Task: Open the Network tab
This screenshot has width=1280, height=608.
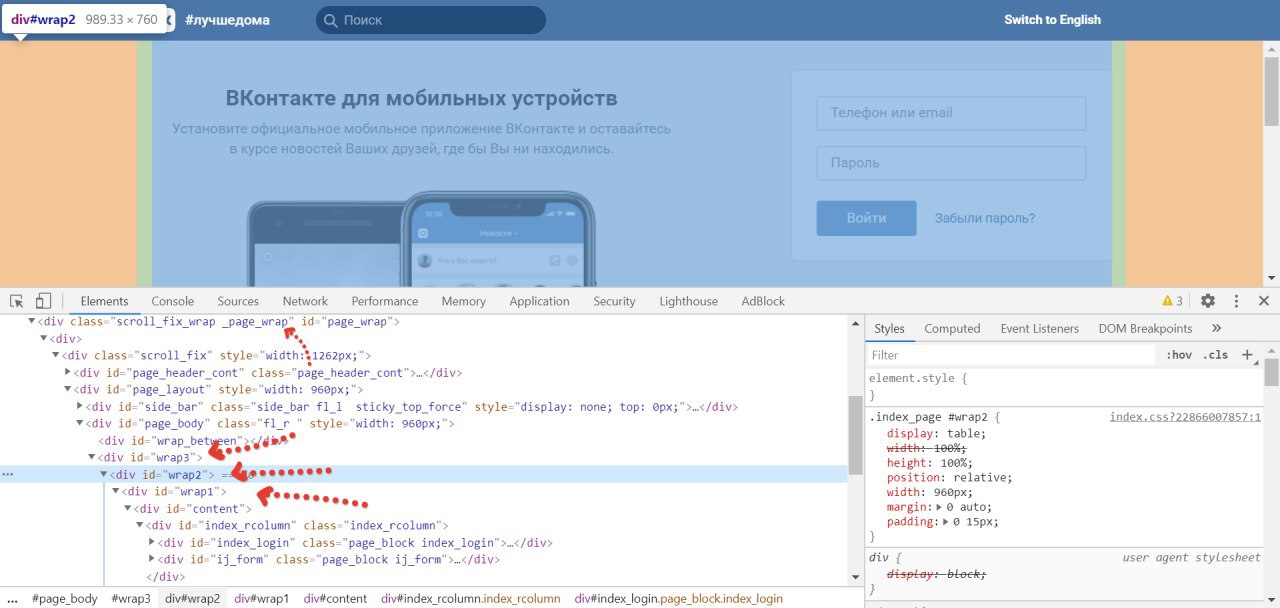Action: [305, 301]
